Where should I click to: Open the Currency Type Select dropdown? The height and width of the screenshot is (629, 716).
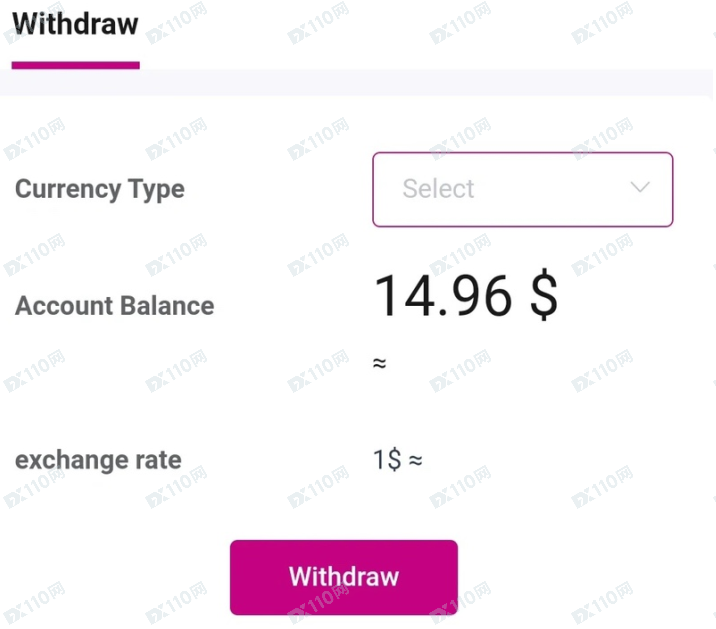click(523, 189)
